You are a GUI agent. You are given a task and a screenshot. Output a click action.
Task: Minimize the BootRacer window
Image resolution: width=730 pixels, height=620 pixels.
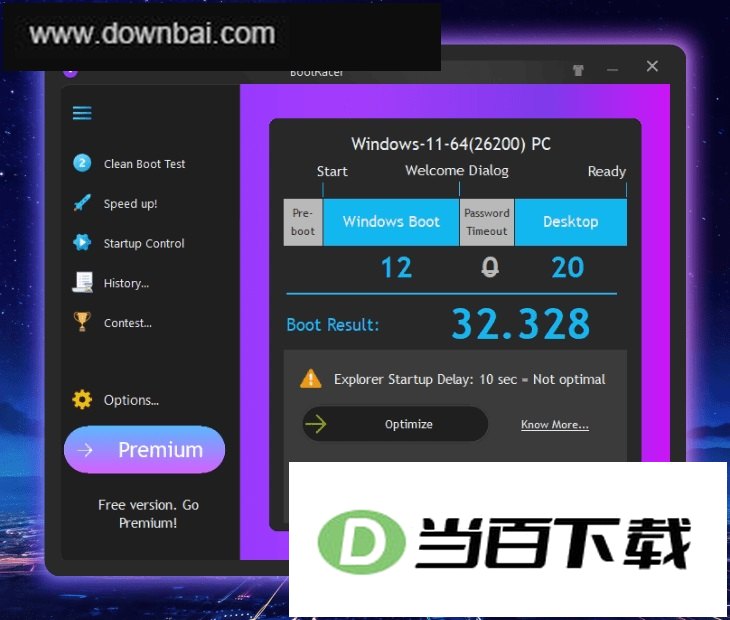(612, 70)
